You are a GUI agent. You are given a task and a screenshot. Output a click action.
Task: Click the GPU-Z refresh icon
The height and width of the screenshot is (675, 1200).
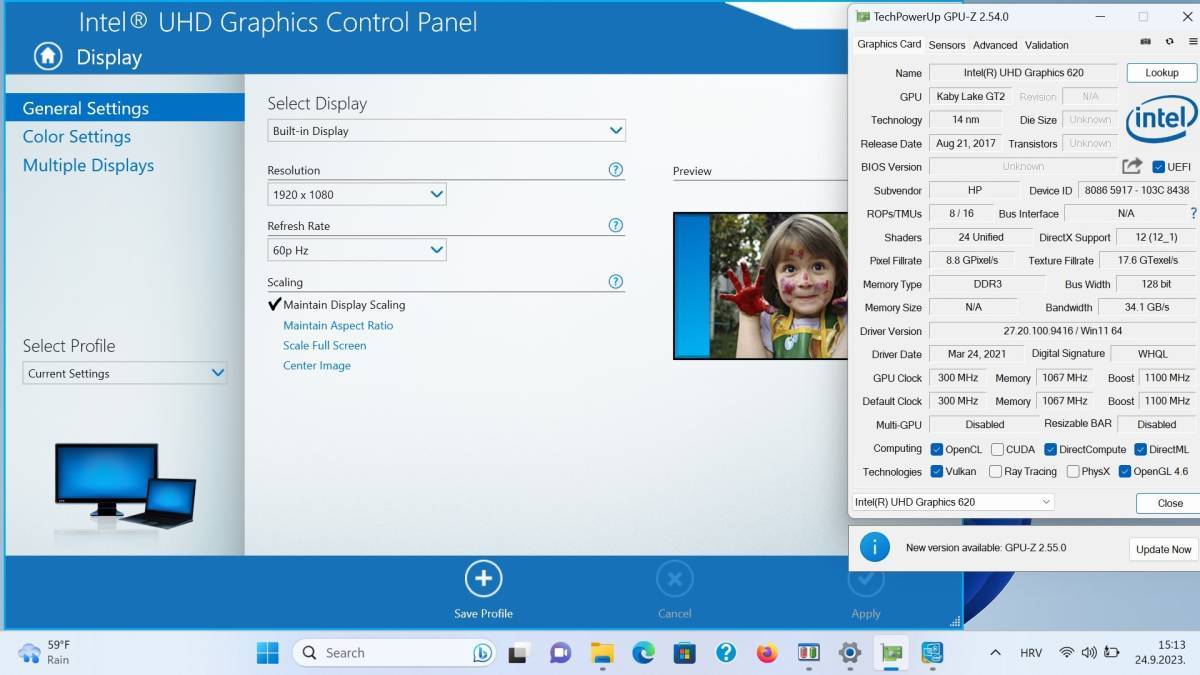click(1169, 42)
